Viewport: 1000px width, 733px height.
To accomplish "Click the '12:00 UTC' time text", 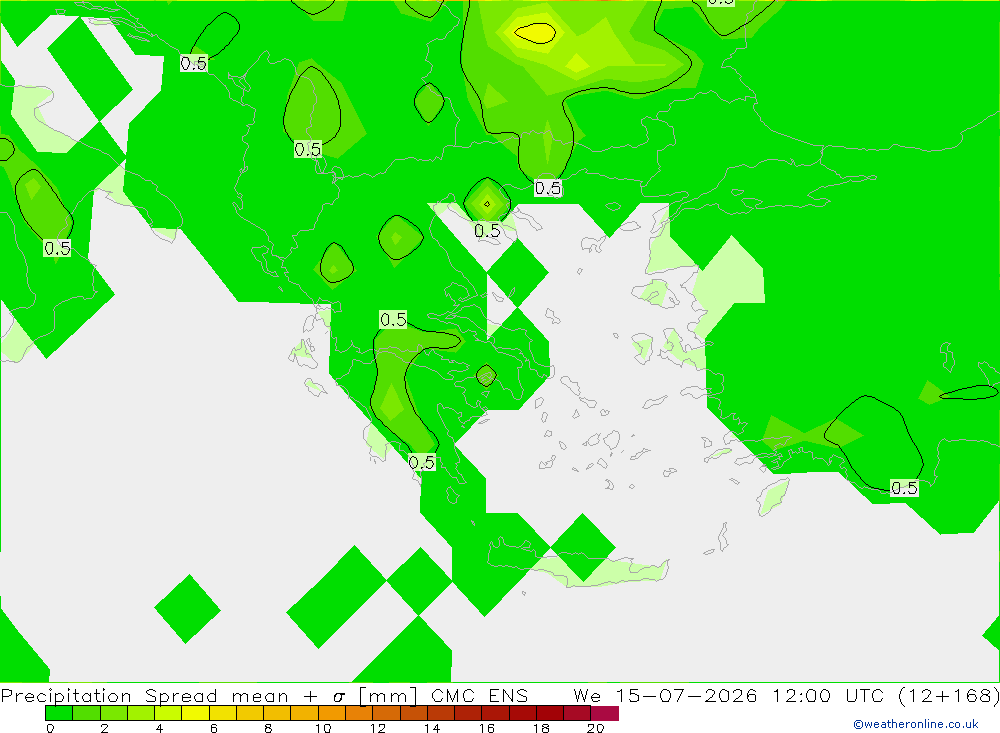I will [830, 695].
